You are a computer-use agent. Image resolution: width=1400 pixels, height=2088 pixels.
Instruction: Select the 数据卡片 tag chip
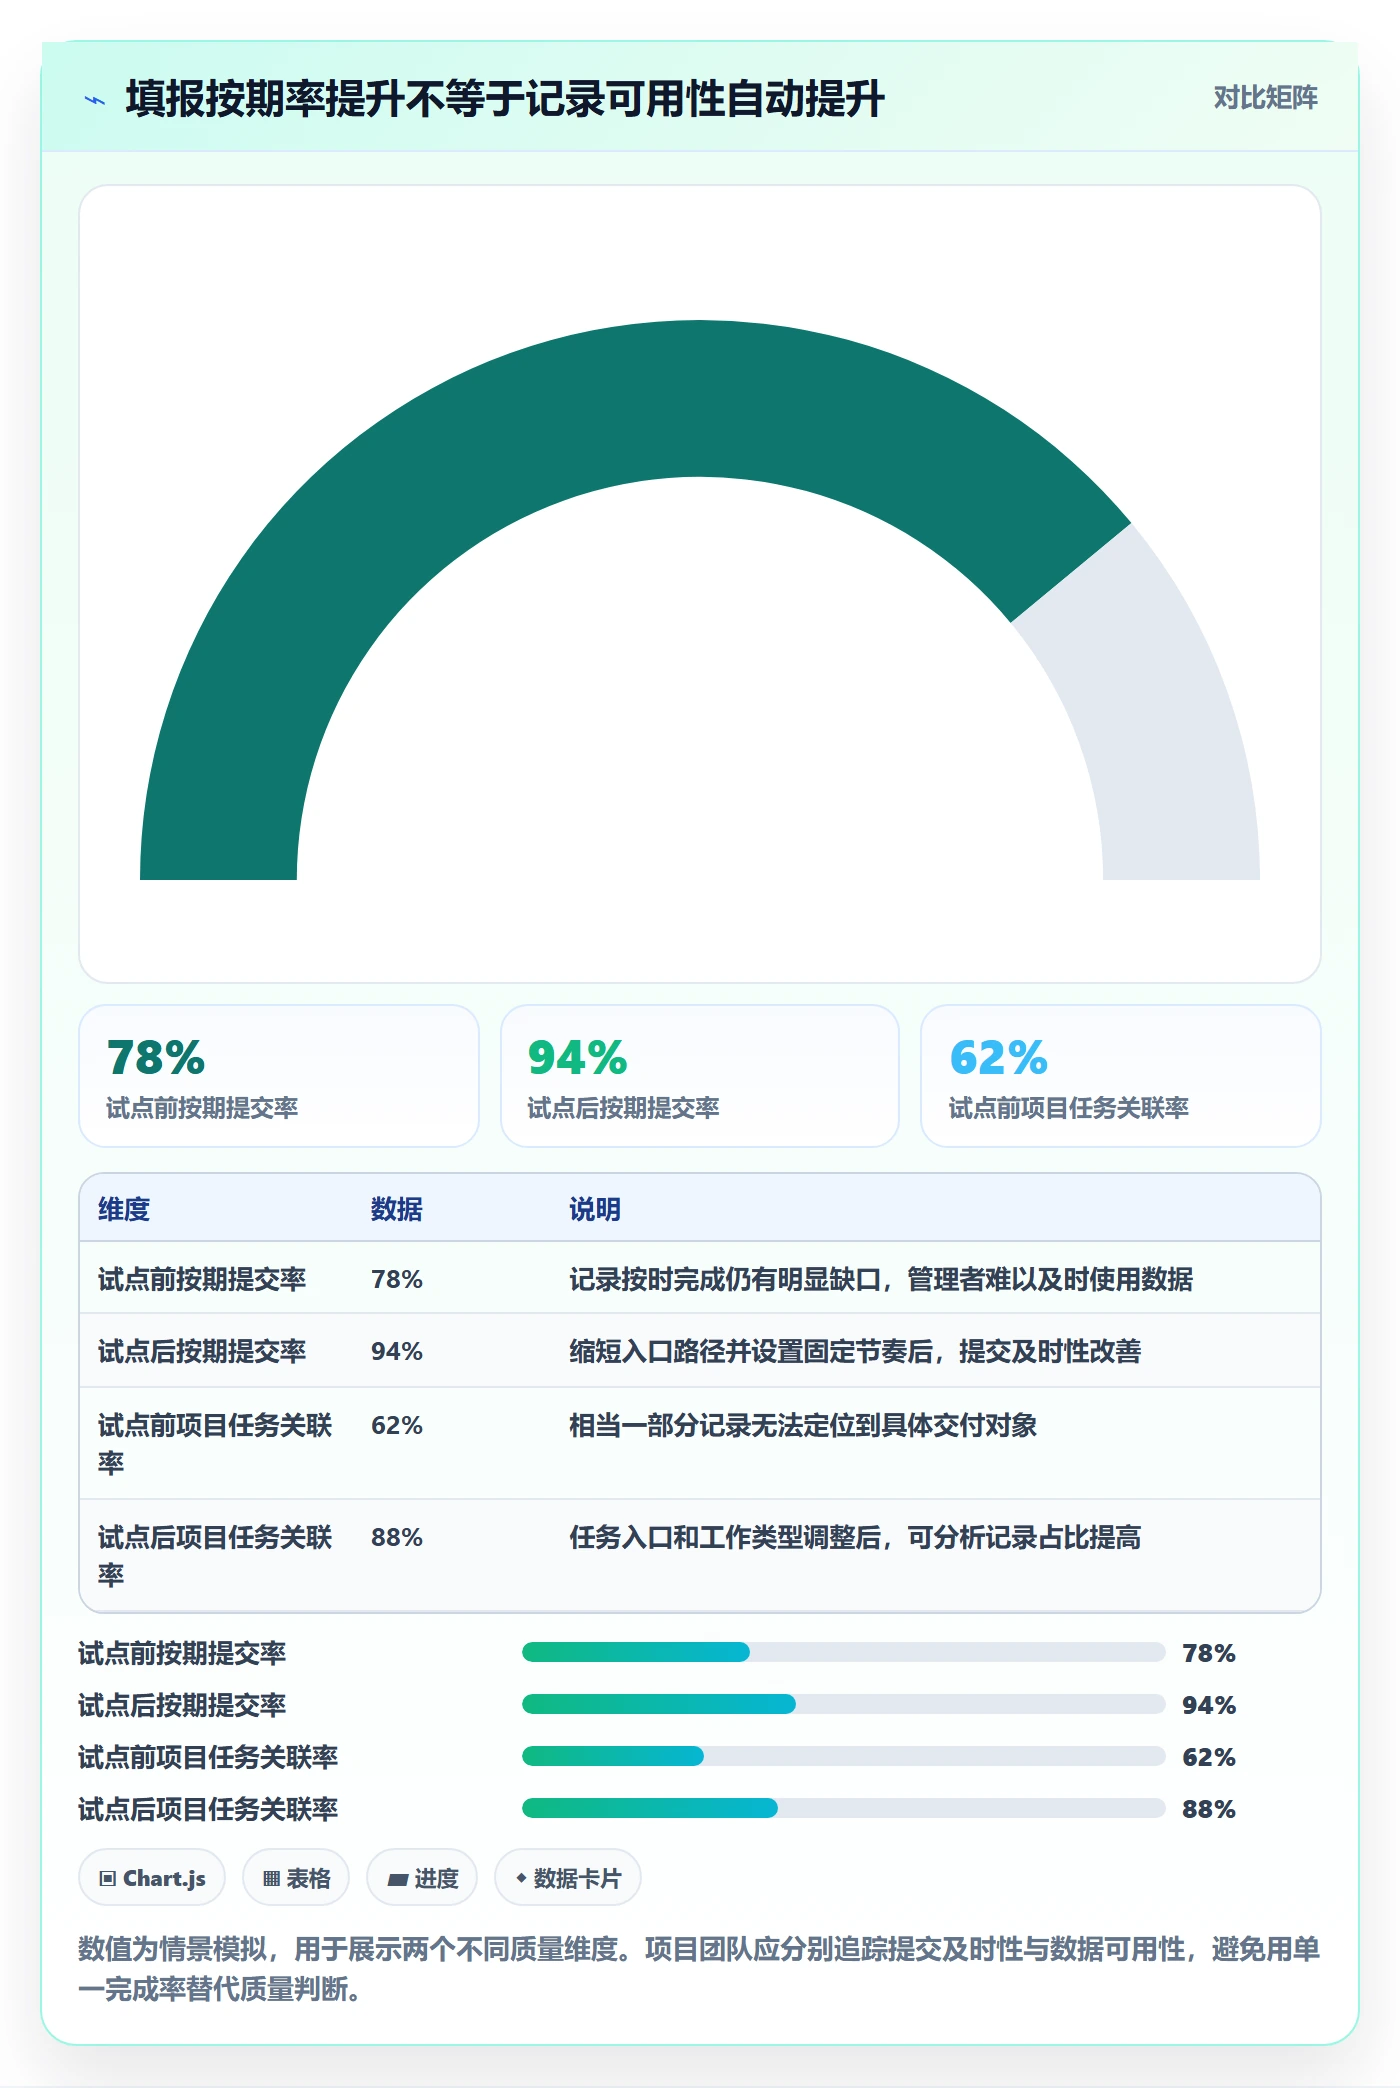pyautogui.click(x=568, y=1878)
